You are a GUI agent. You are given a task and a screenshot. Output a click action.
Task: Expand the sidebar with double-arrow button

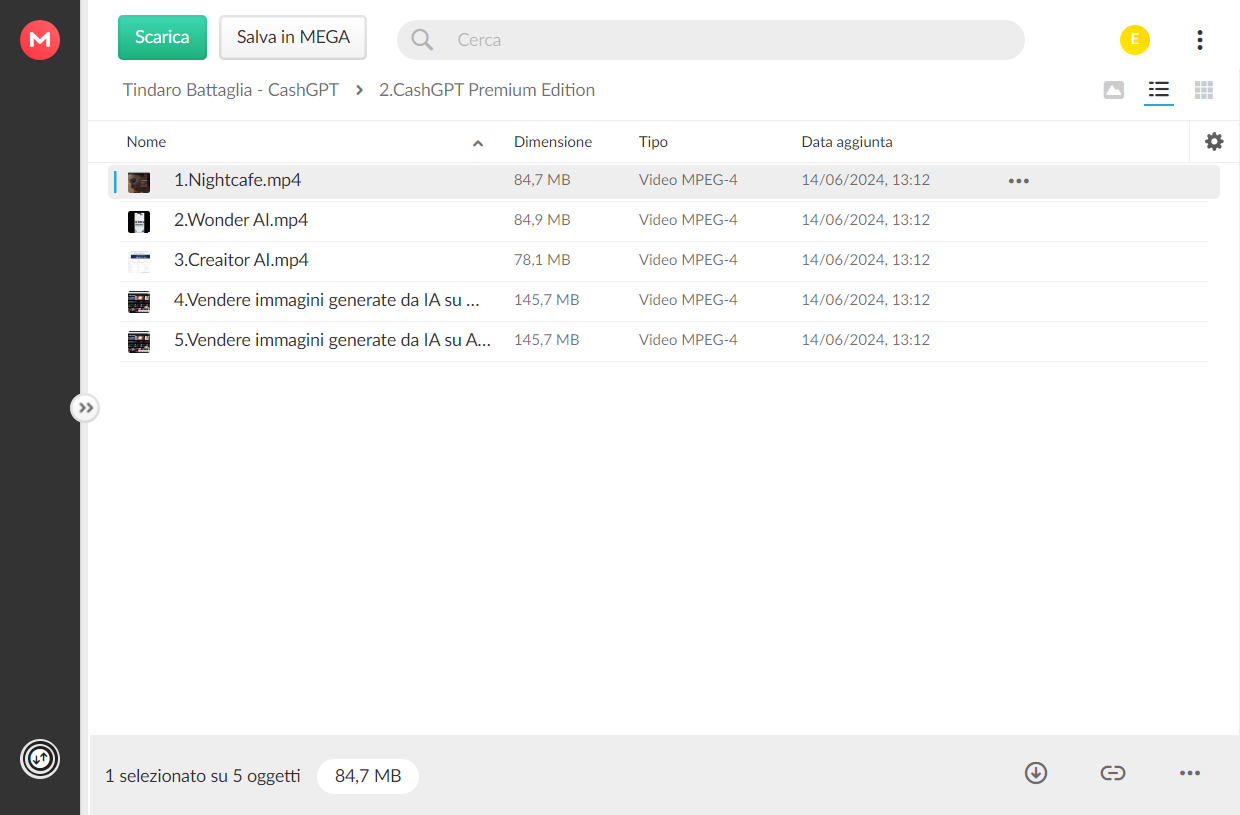[x=85, y=407]
